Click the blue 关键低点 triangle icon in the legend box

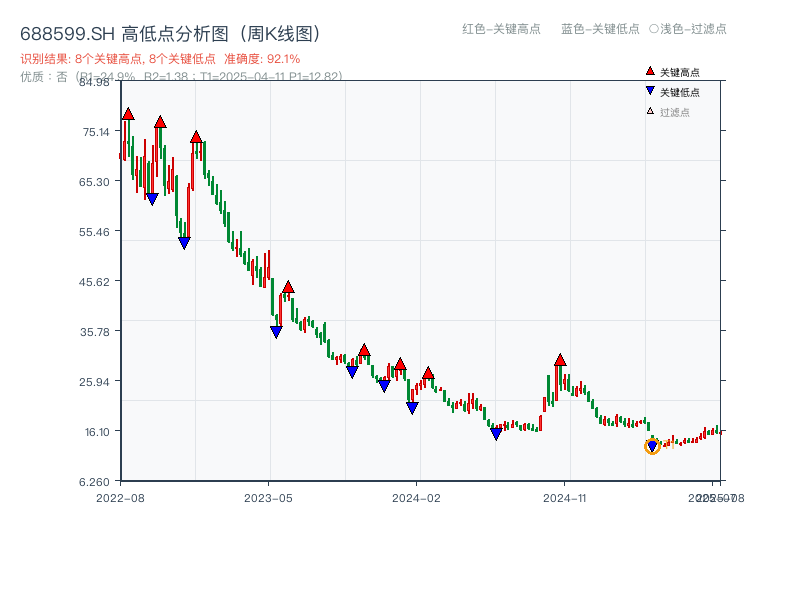point(650,90)
